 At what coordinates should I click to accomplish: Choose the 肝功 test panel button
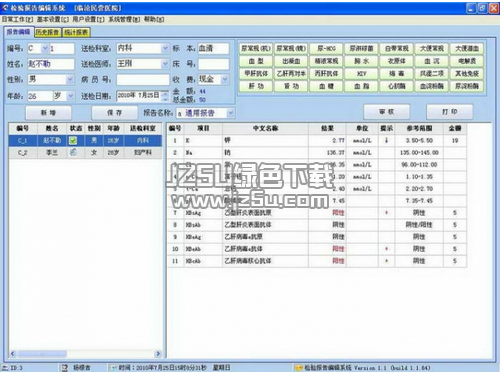click(x=256, y=86)
